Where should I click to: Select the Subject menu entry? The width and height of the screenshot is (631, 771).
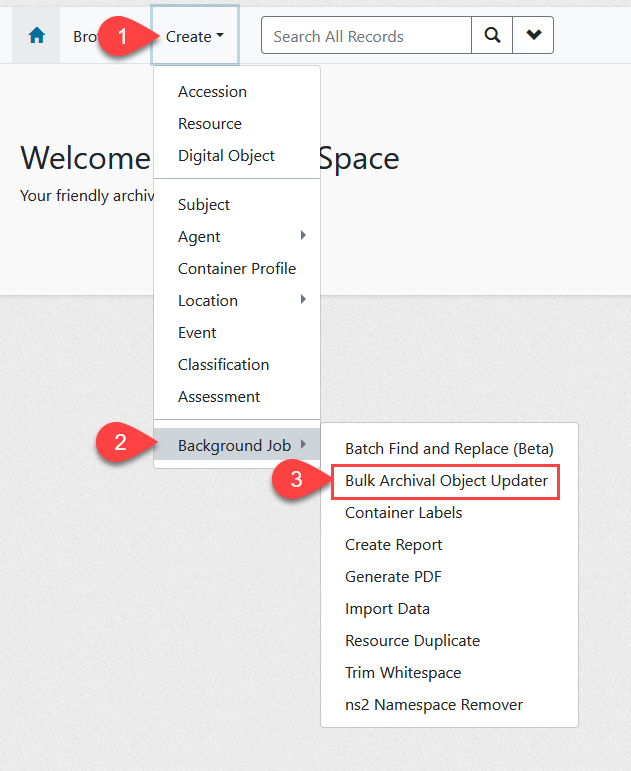204,205
